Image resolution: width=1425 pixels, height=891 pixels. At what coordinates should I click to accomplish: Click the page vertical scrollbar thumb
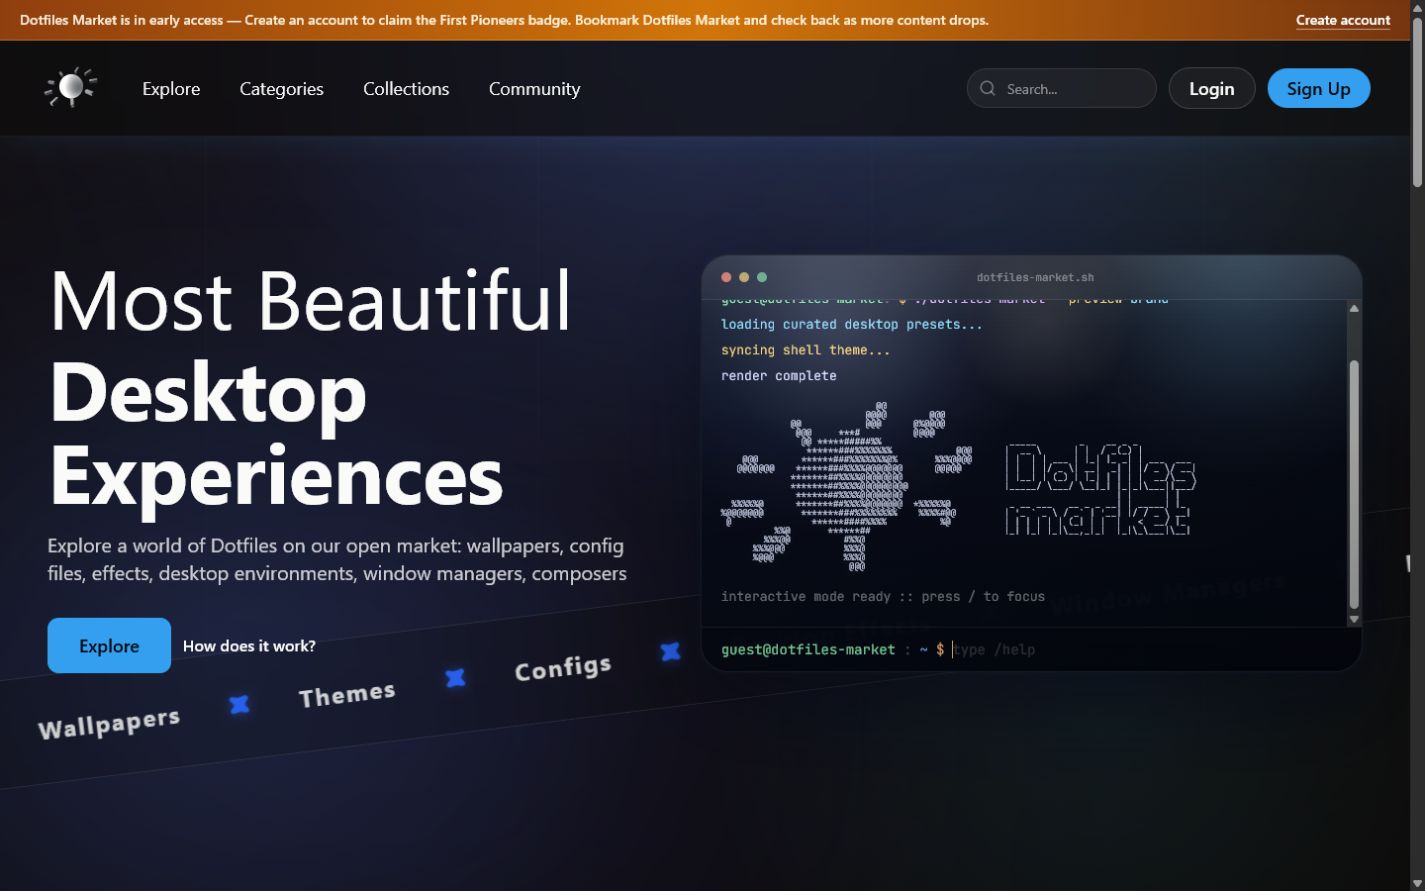[1417, 102]
